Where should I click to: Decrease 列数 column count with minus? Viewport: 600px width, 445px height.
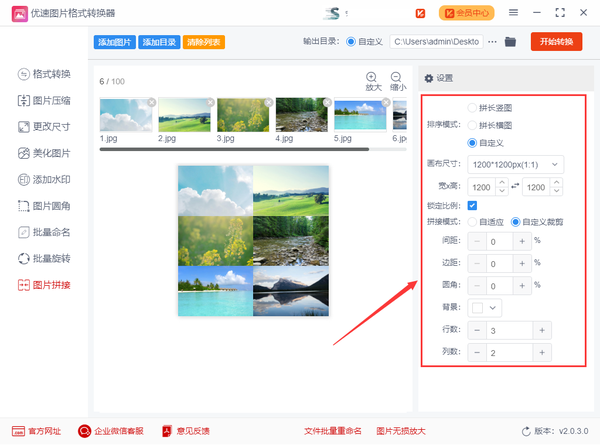pyautogui.click(x=477, y=352)
